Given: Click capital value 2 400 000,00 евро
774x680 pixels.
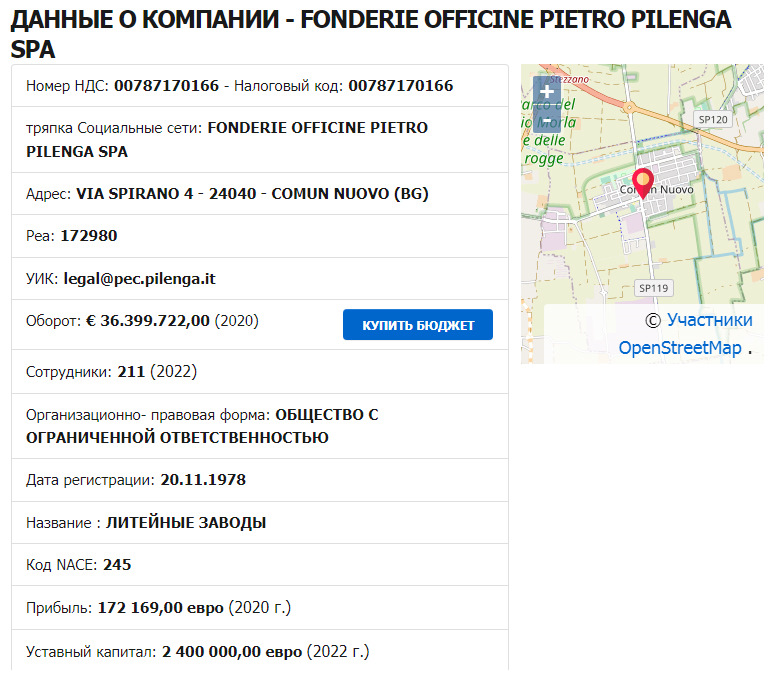Looking at the screenshot, I should (x=232, y=652).
